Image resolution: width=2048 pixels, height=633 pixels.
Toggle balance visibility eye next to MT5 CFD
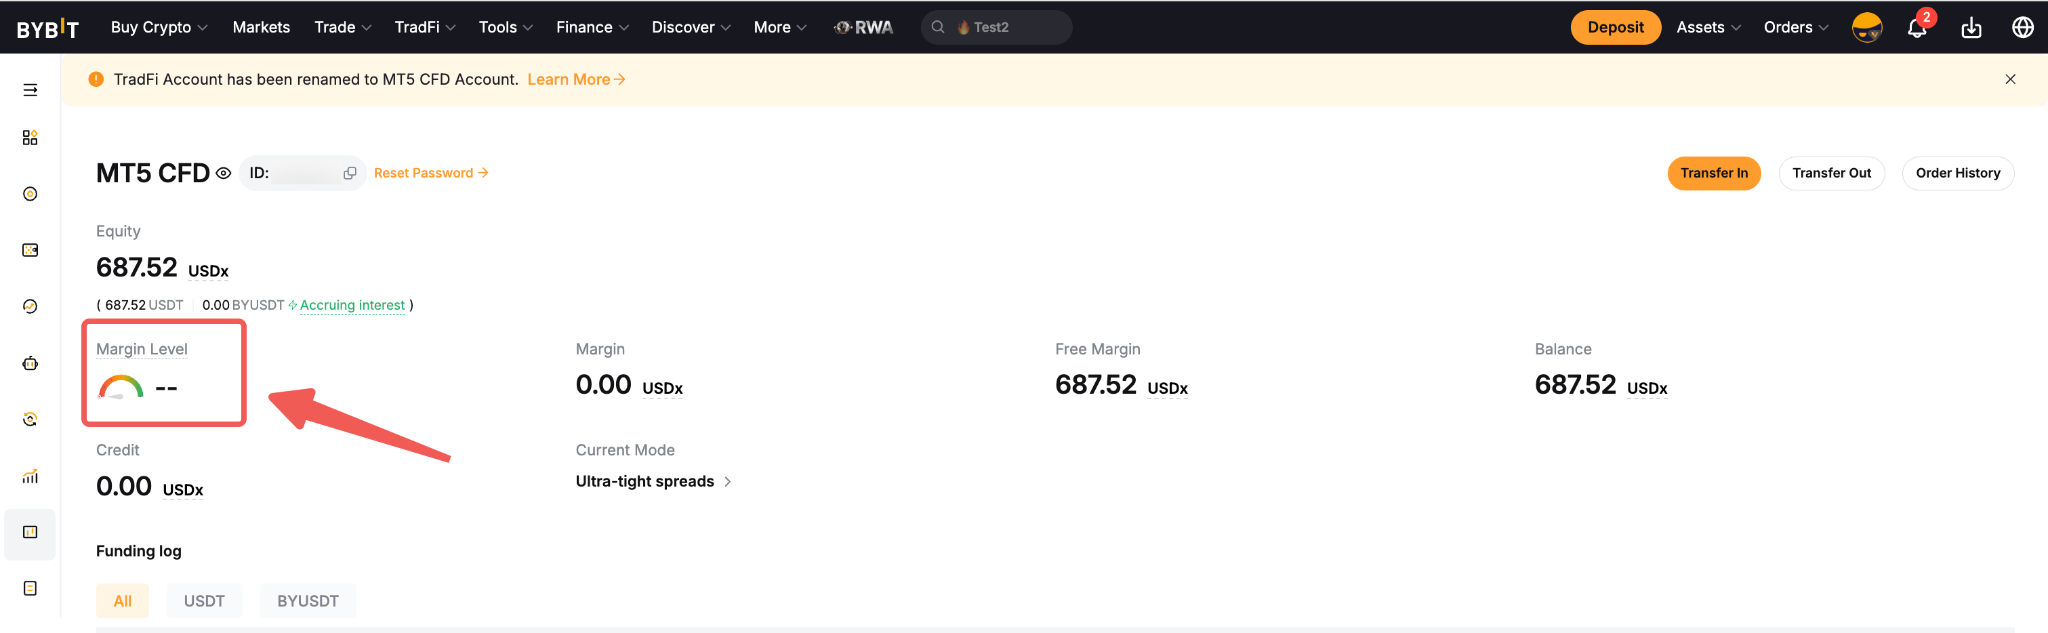(x=223, y=173)
